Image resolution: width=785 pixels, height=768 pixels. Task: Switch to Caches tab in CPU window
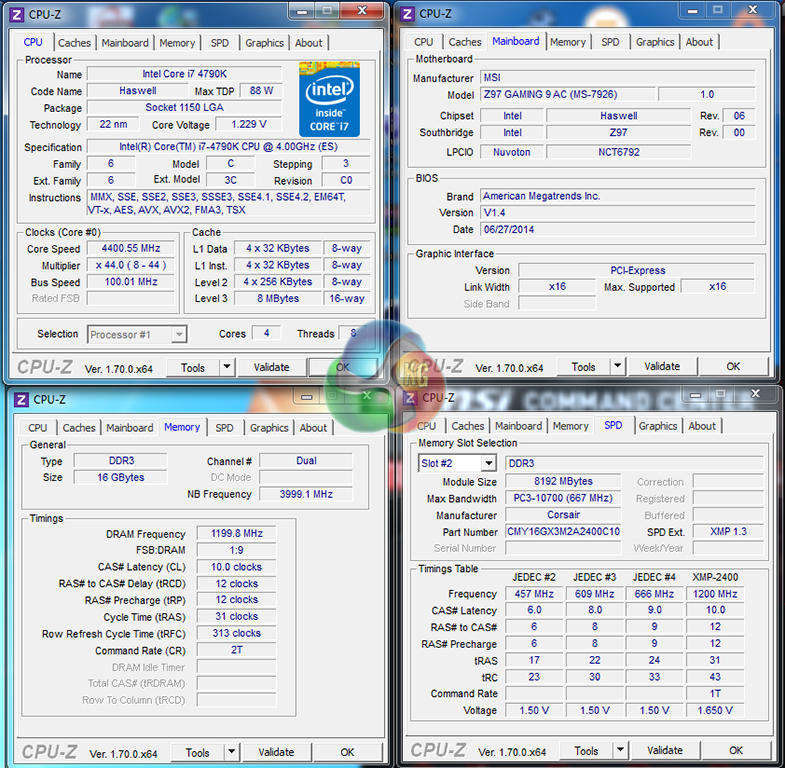tap(74, 43)
